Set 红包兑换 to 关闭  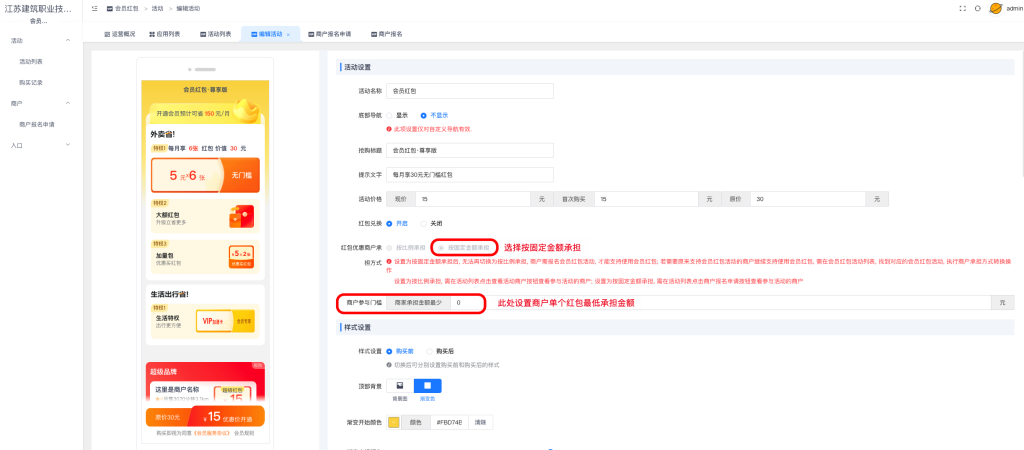pos(424,223)
